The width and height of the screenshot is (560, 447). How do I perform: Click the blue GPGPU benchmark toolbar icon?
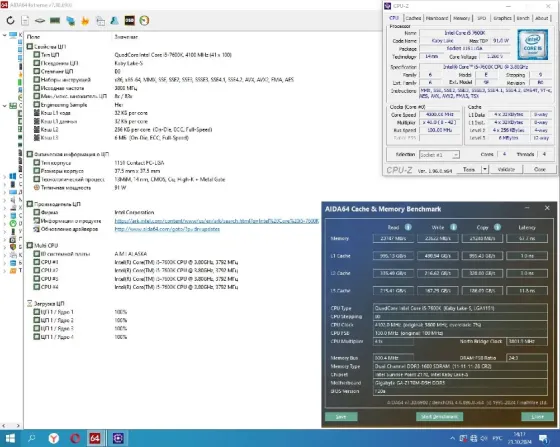click(70, 21)
